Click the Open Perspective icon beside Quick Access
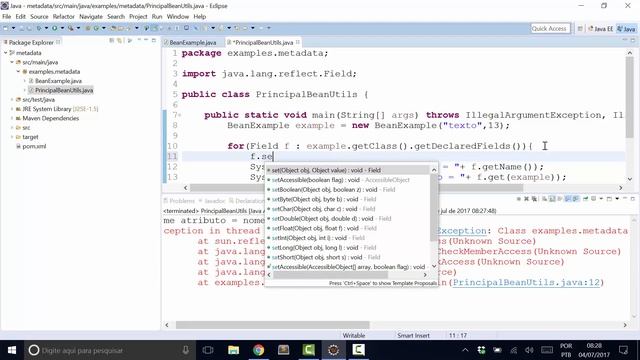This screenshot has width=640, height=360. (x=580, y=29)
